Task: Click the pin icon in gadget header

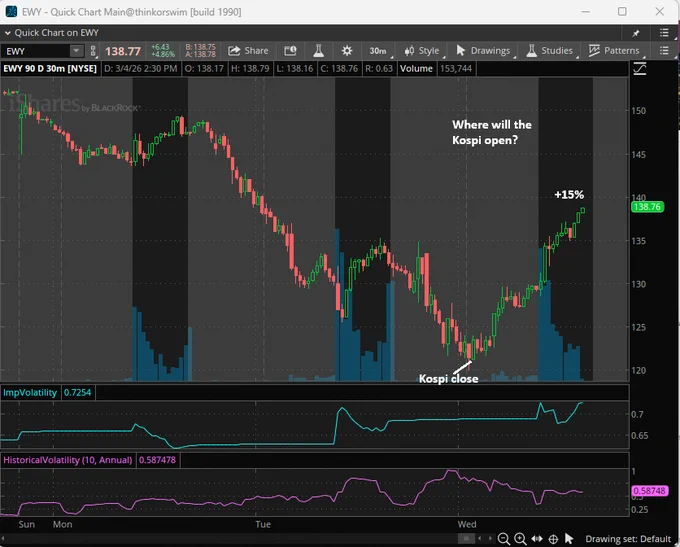Action: pyautogui.click(x=636, y=33)
